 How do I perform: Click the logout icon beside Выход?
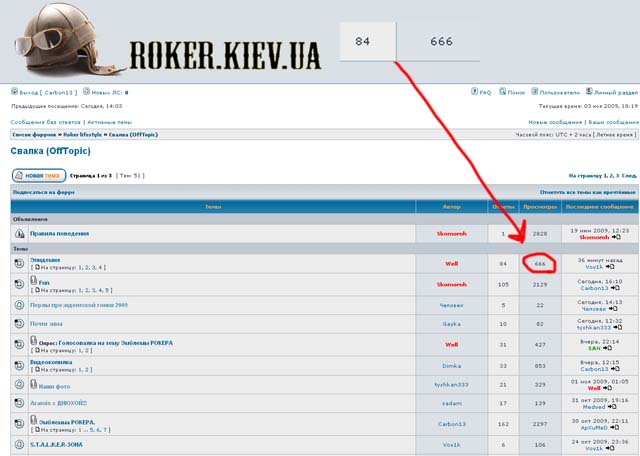tap(14, 91)
